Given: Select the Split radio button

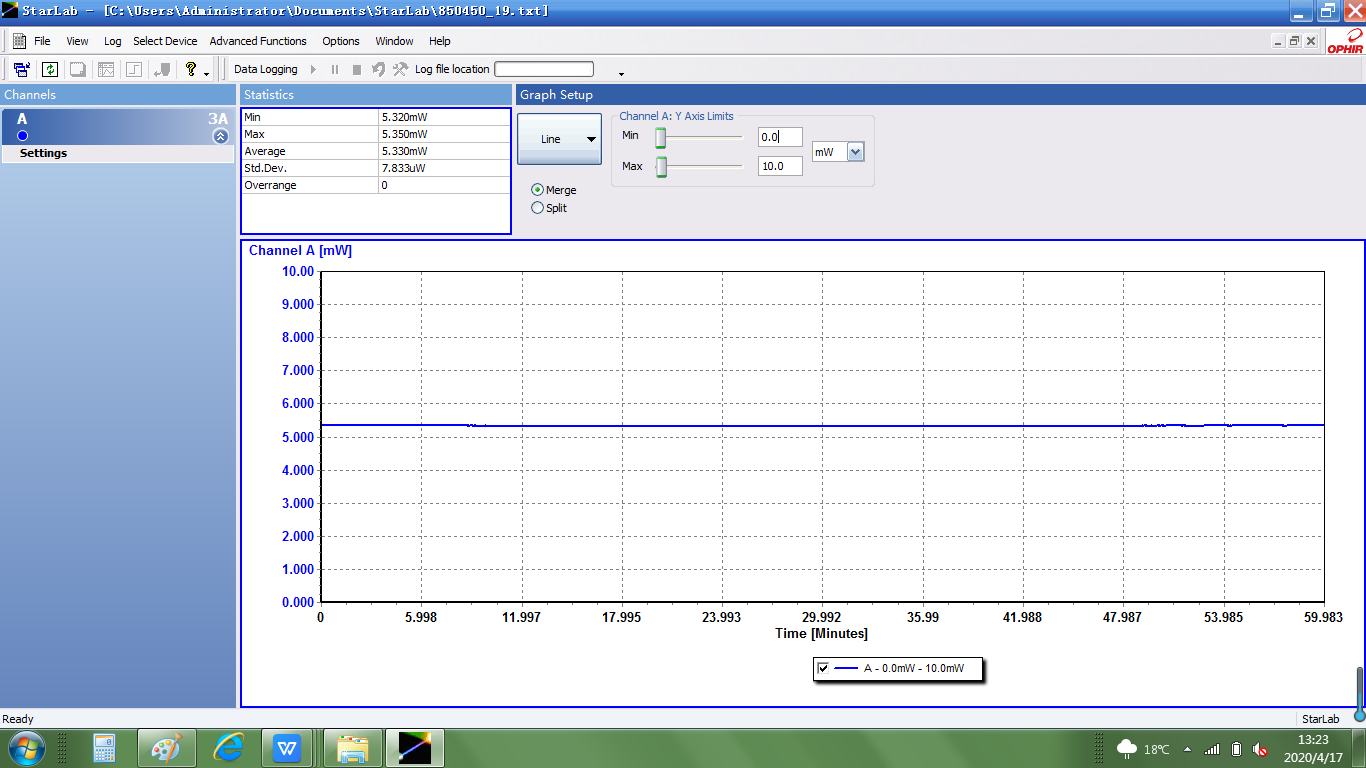Looking at the screenshot, I should [538, 208].
